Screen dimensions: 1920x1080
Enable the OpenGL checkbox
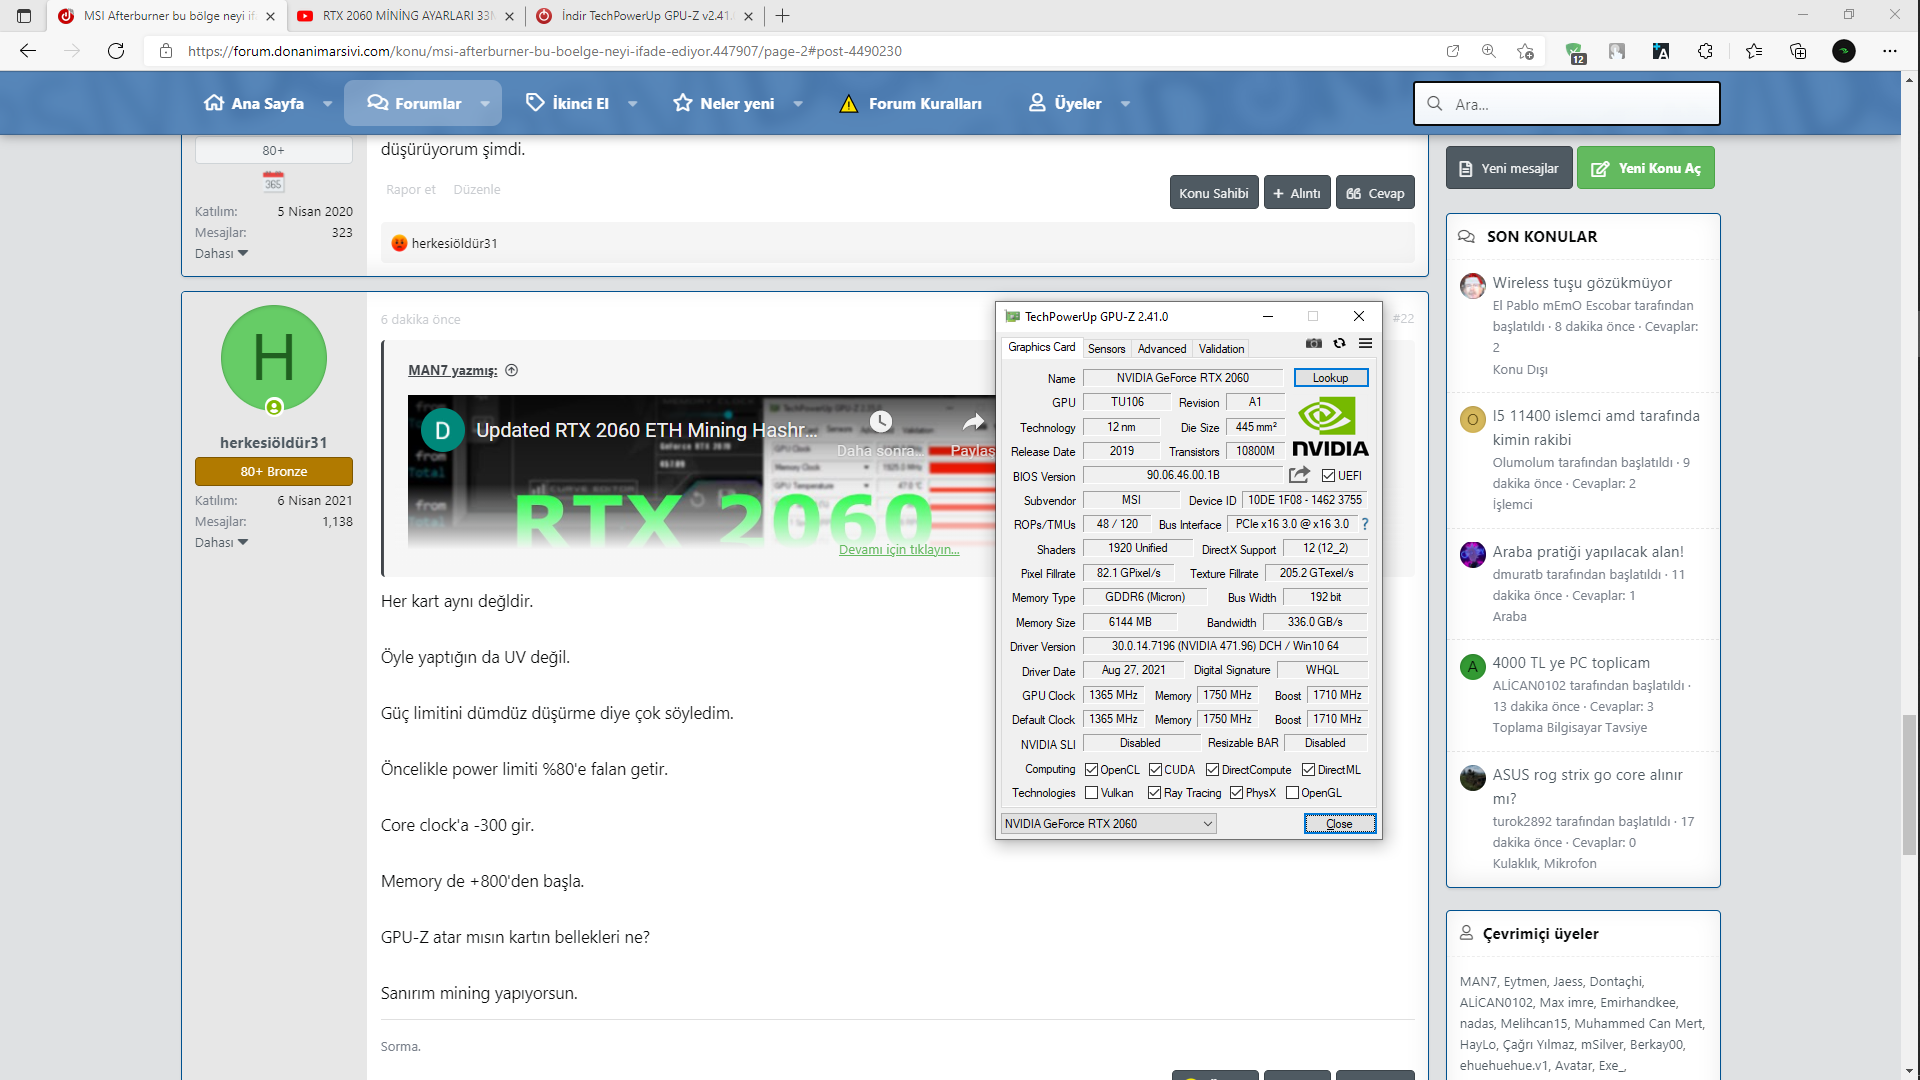(1292, 793)
